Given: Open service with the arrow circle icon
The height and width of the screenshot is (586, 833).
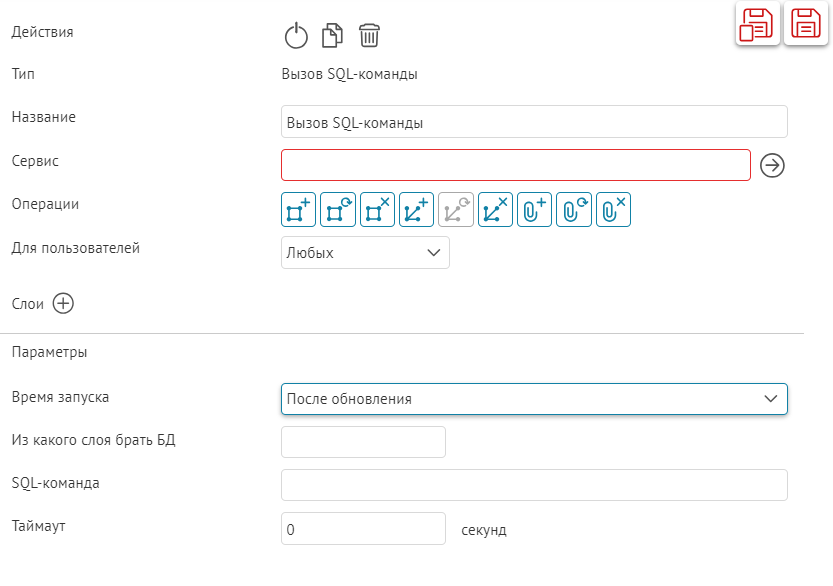Looking at the screenshot, I should pos(772,166).
